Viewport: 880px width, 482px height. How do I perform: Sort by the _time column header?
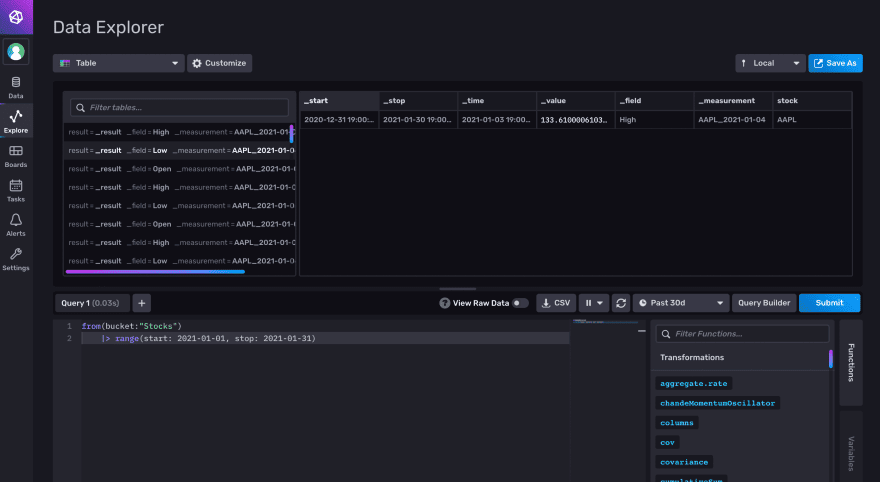pyautogui.click(x=497, y=101)
